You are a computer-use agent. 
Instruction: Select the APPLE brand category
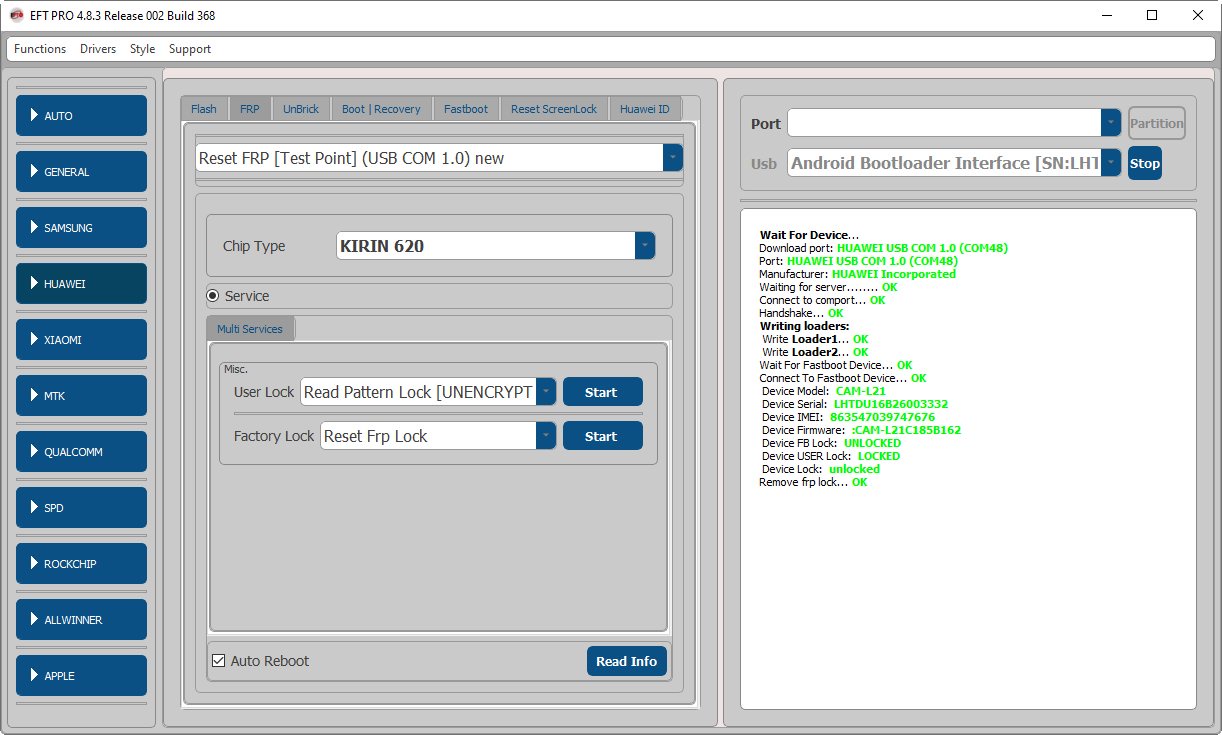81,676
